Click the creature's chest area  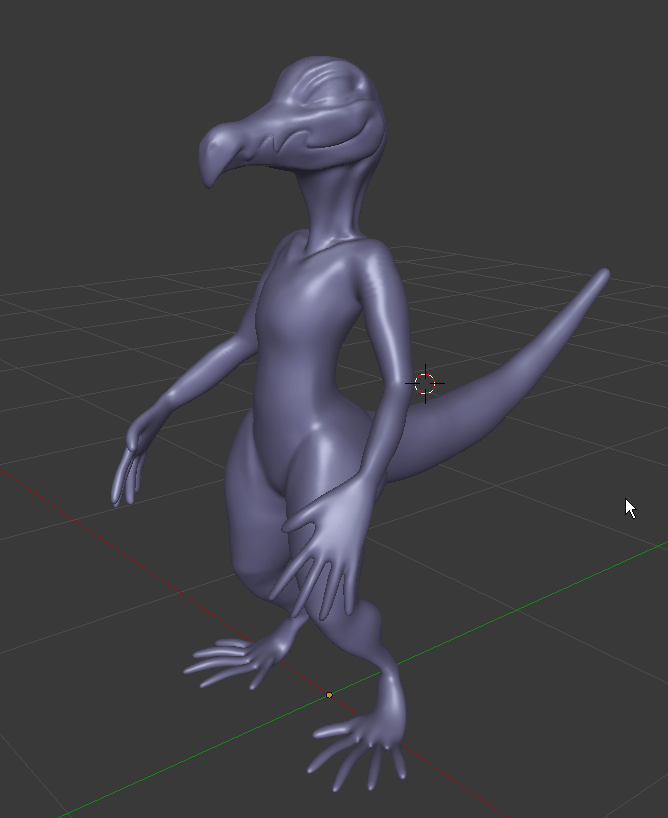[308, 297]
